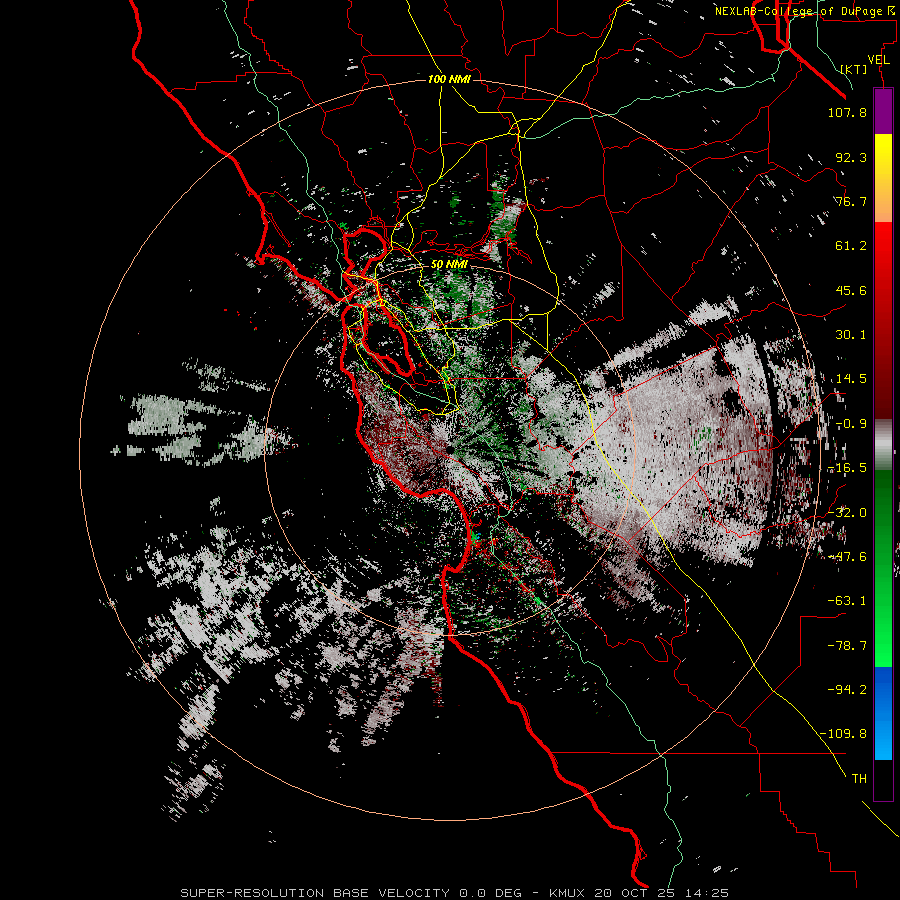
Task: Pick the green segment of the velocity color bar
Action: (883, 568)
